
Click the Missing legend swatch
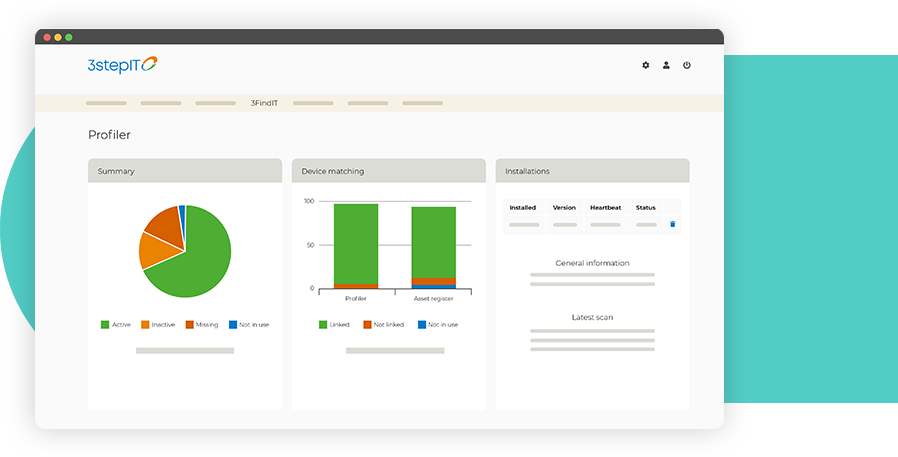pyautogui.click(x=189, y=325)
